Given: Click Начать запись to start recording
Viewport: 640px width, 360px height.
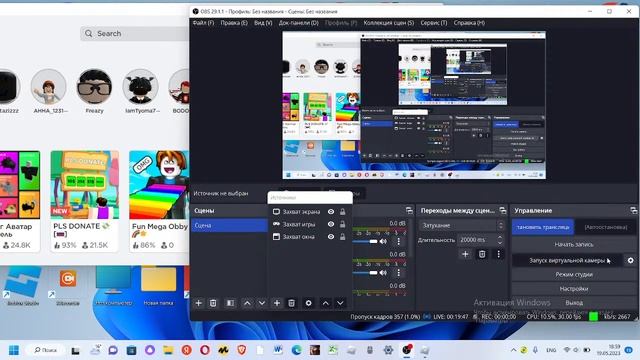Looking at the screenshot, I should pyautogui.click(x=573, y=244).
